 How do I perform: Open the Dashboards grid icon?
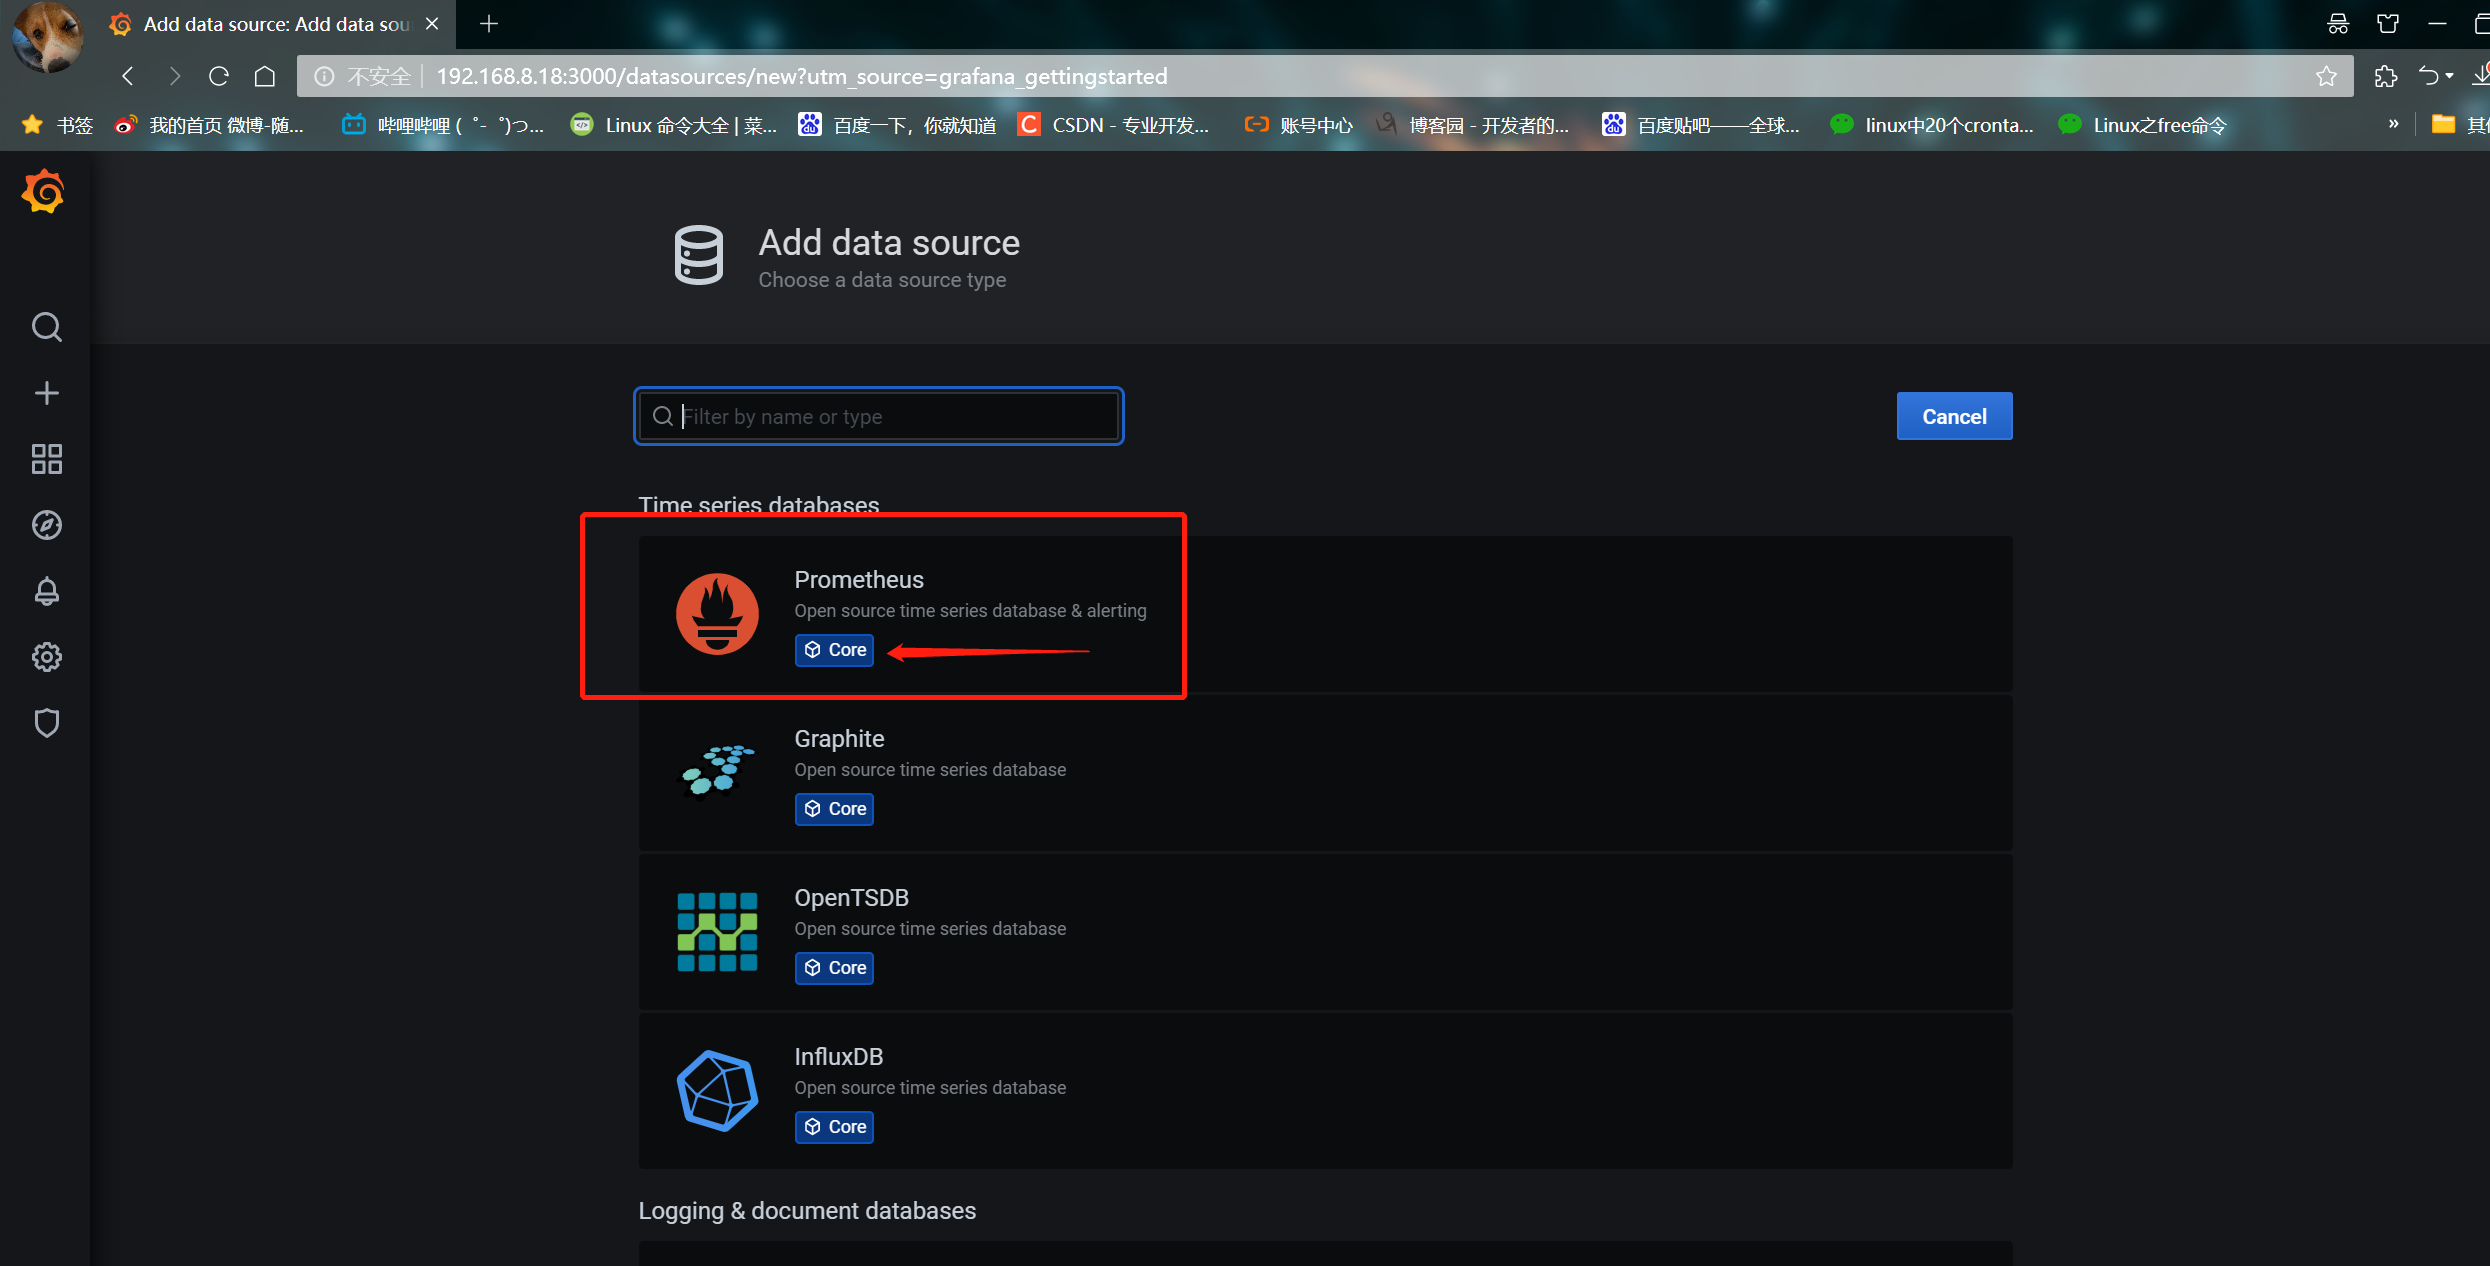46,459
